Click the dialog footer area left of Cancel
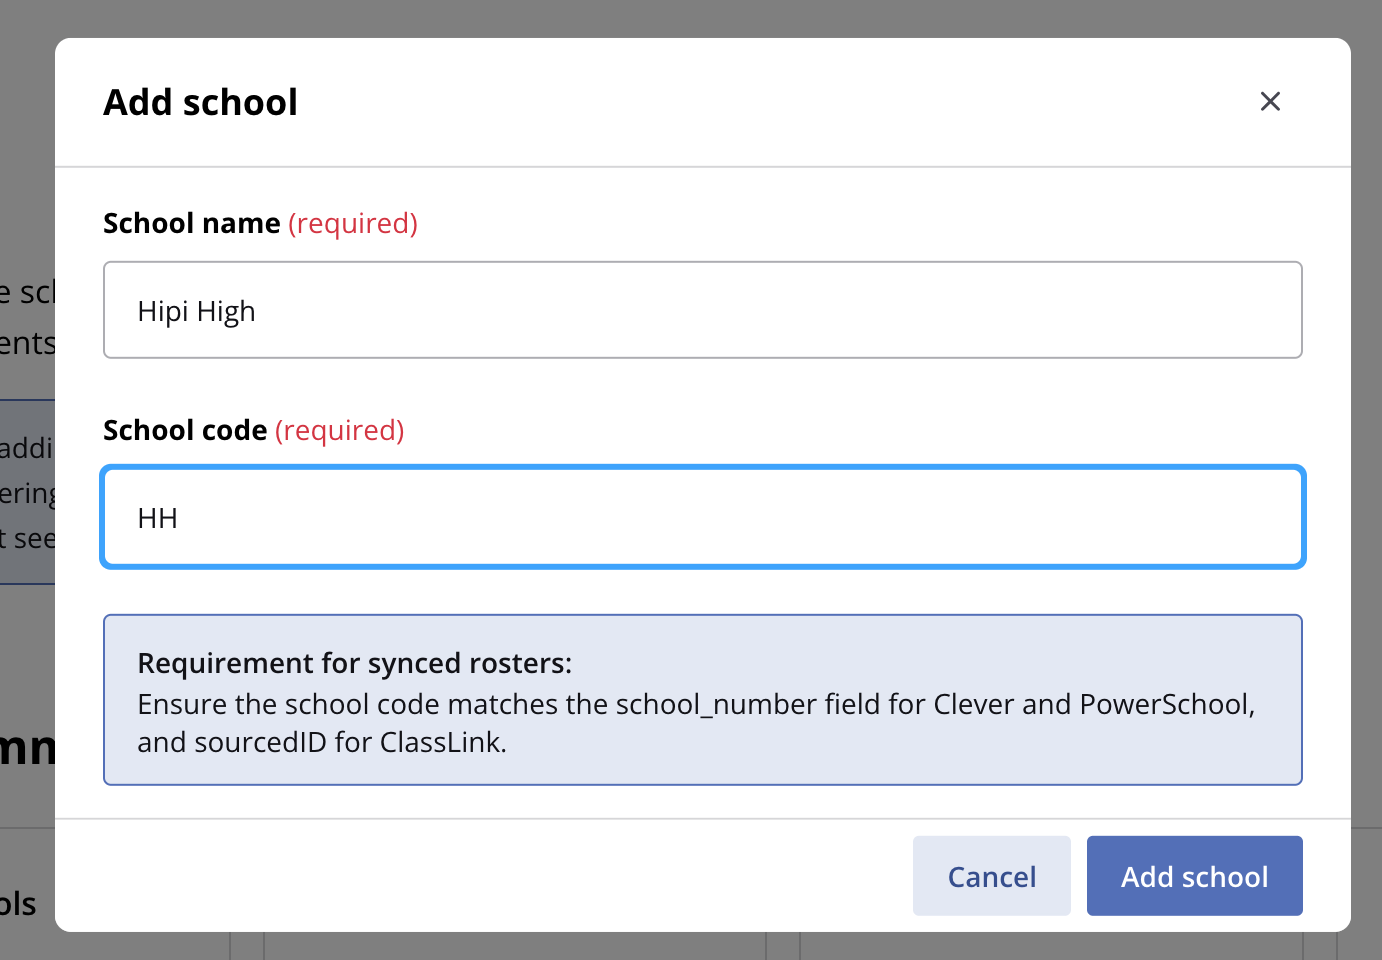 (480, 876)
